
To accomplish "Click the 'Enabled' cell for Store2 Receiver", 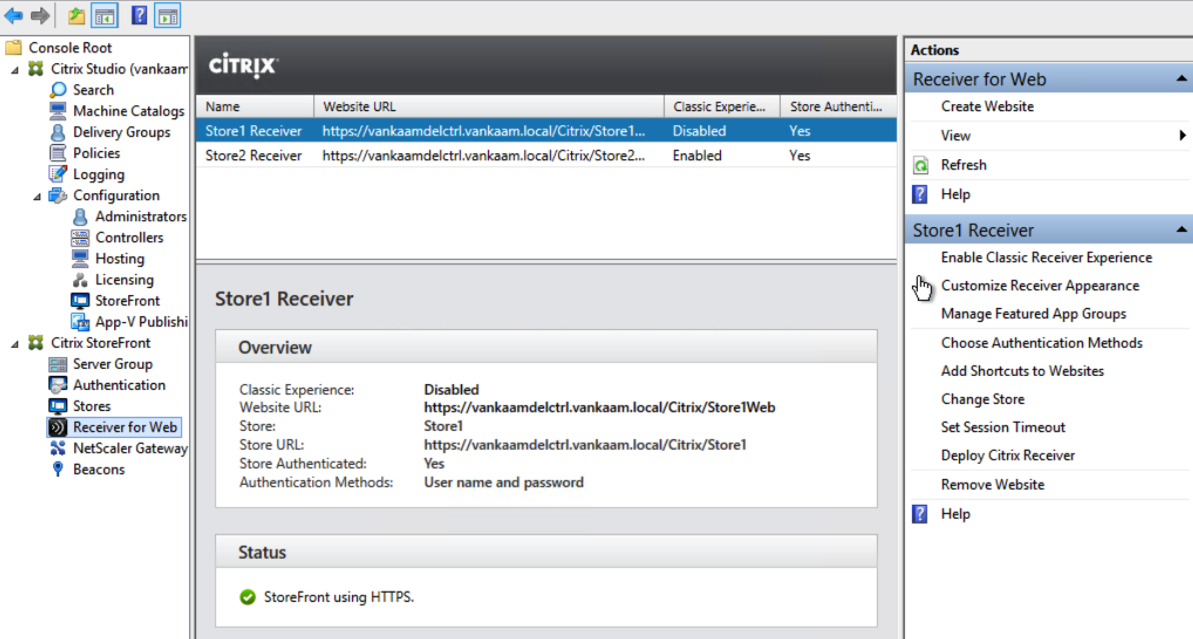I will tap(697, 156).
